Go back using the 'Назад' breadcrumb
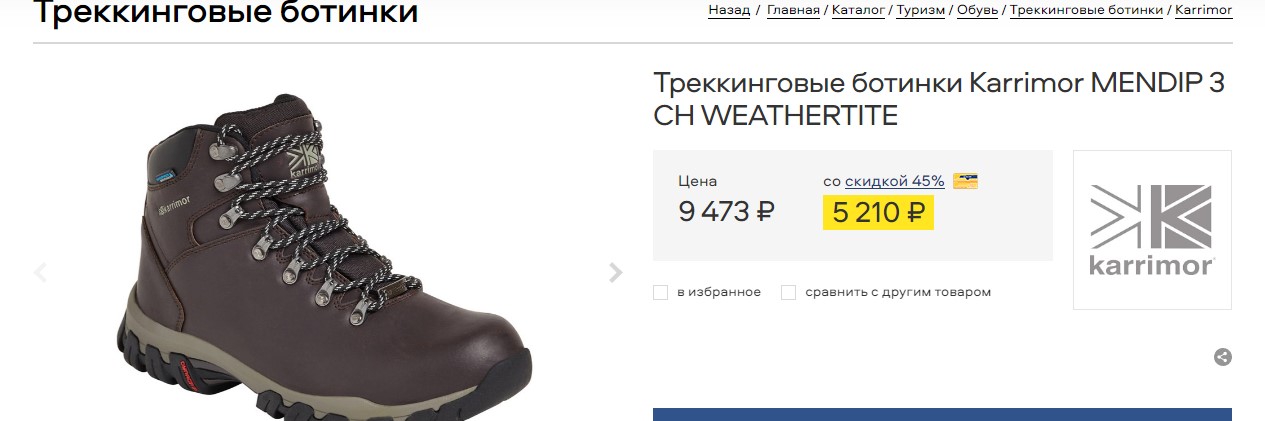 [x=729, y=10]
